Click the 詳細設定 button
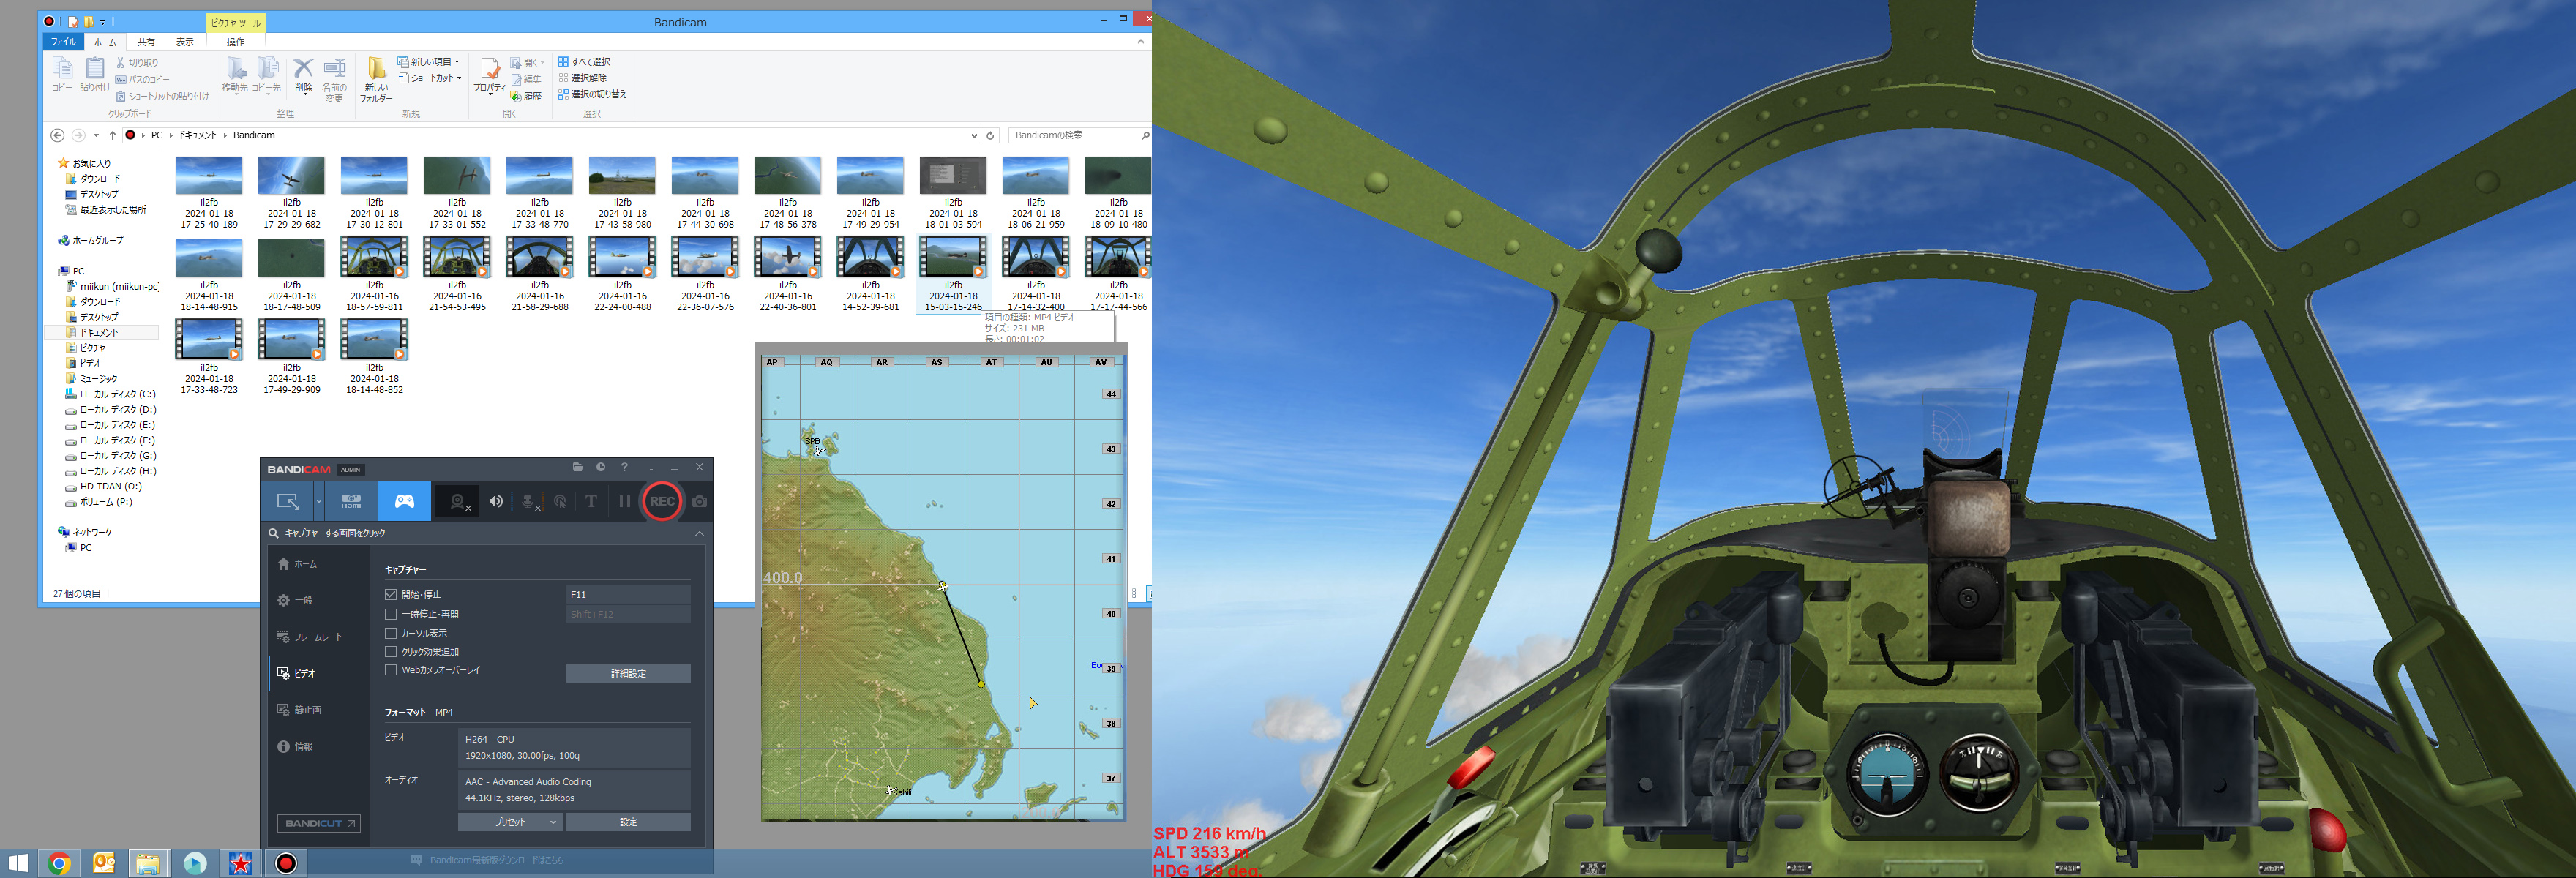2576x878 pixels. [x=628, y=673]
